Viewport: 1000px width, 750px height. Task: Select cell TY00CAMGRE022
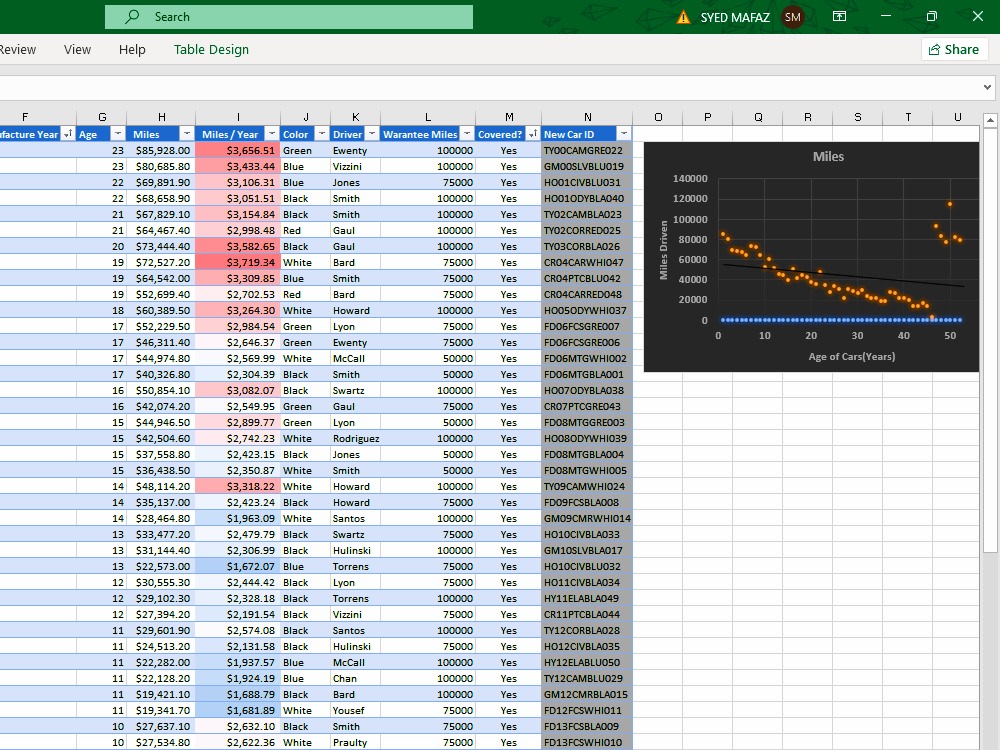587,151
